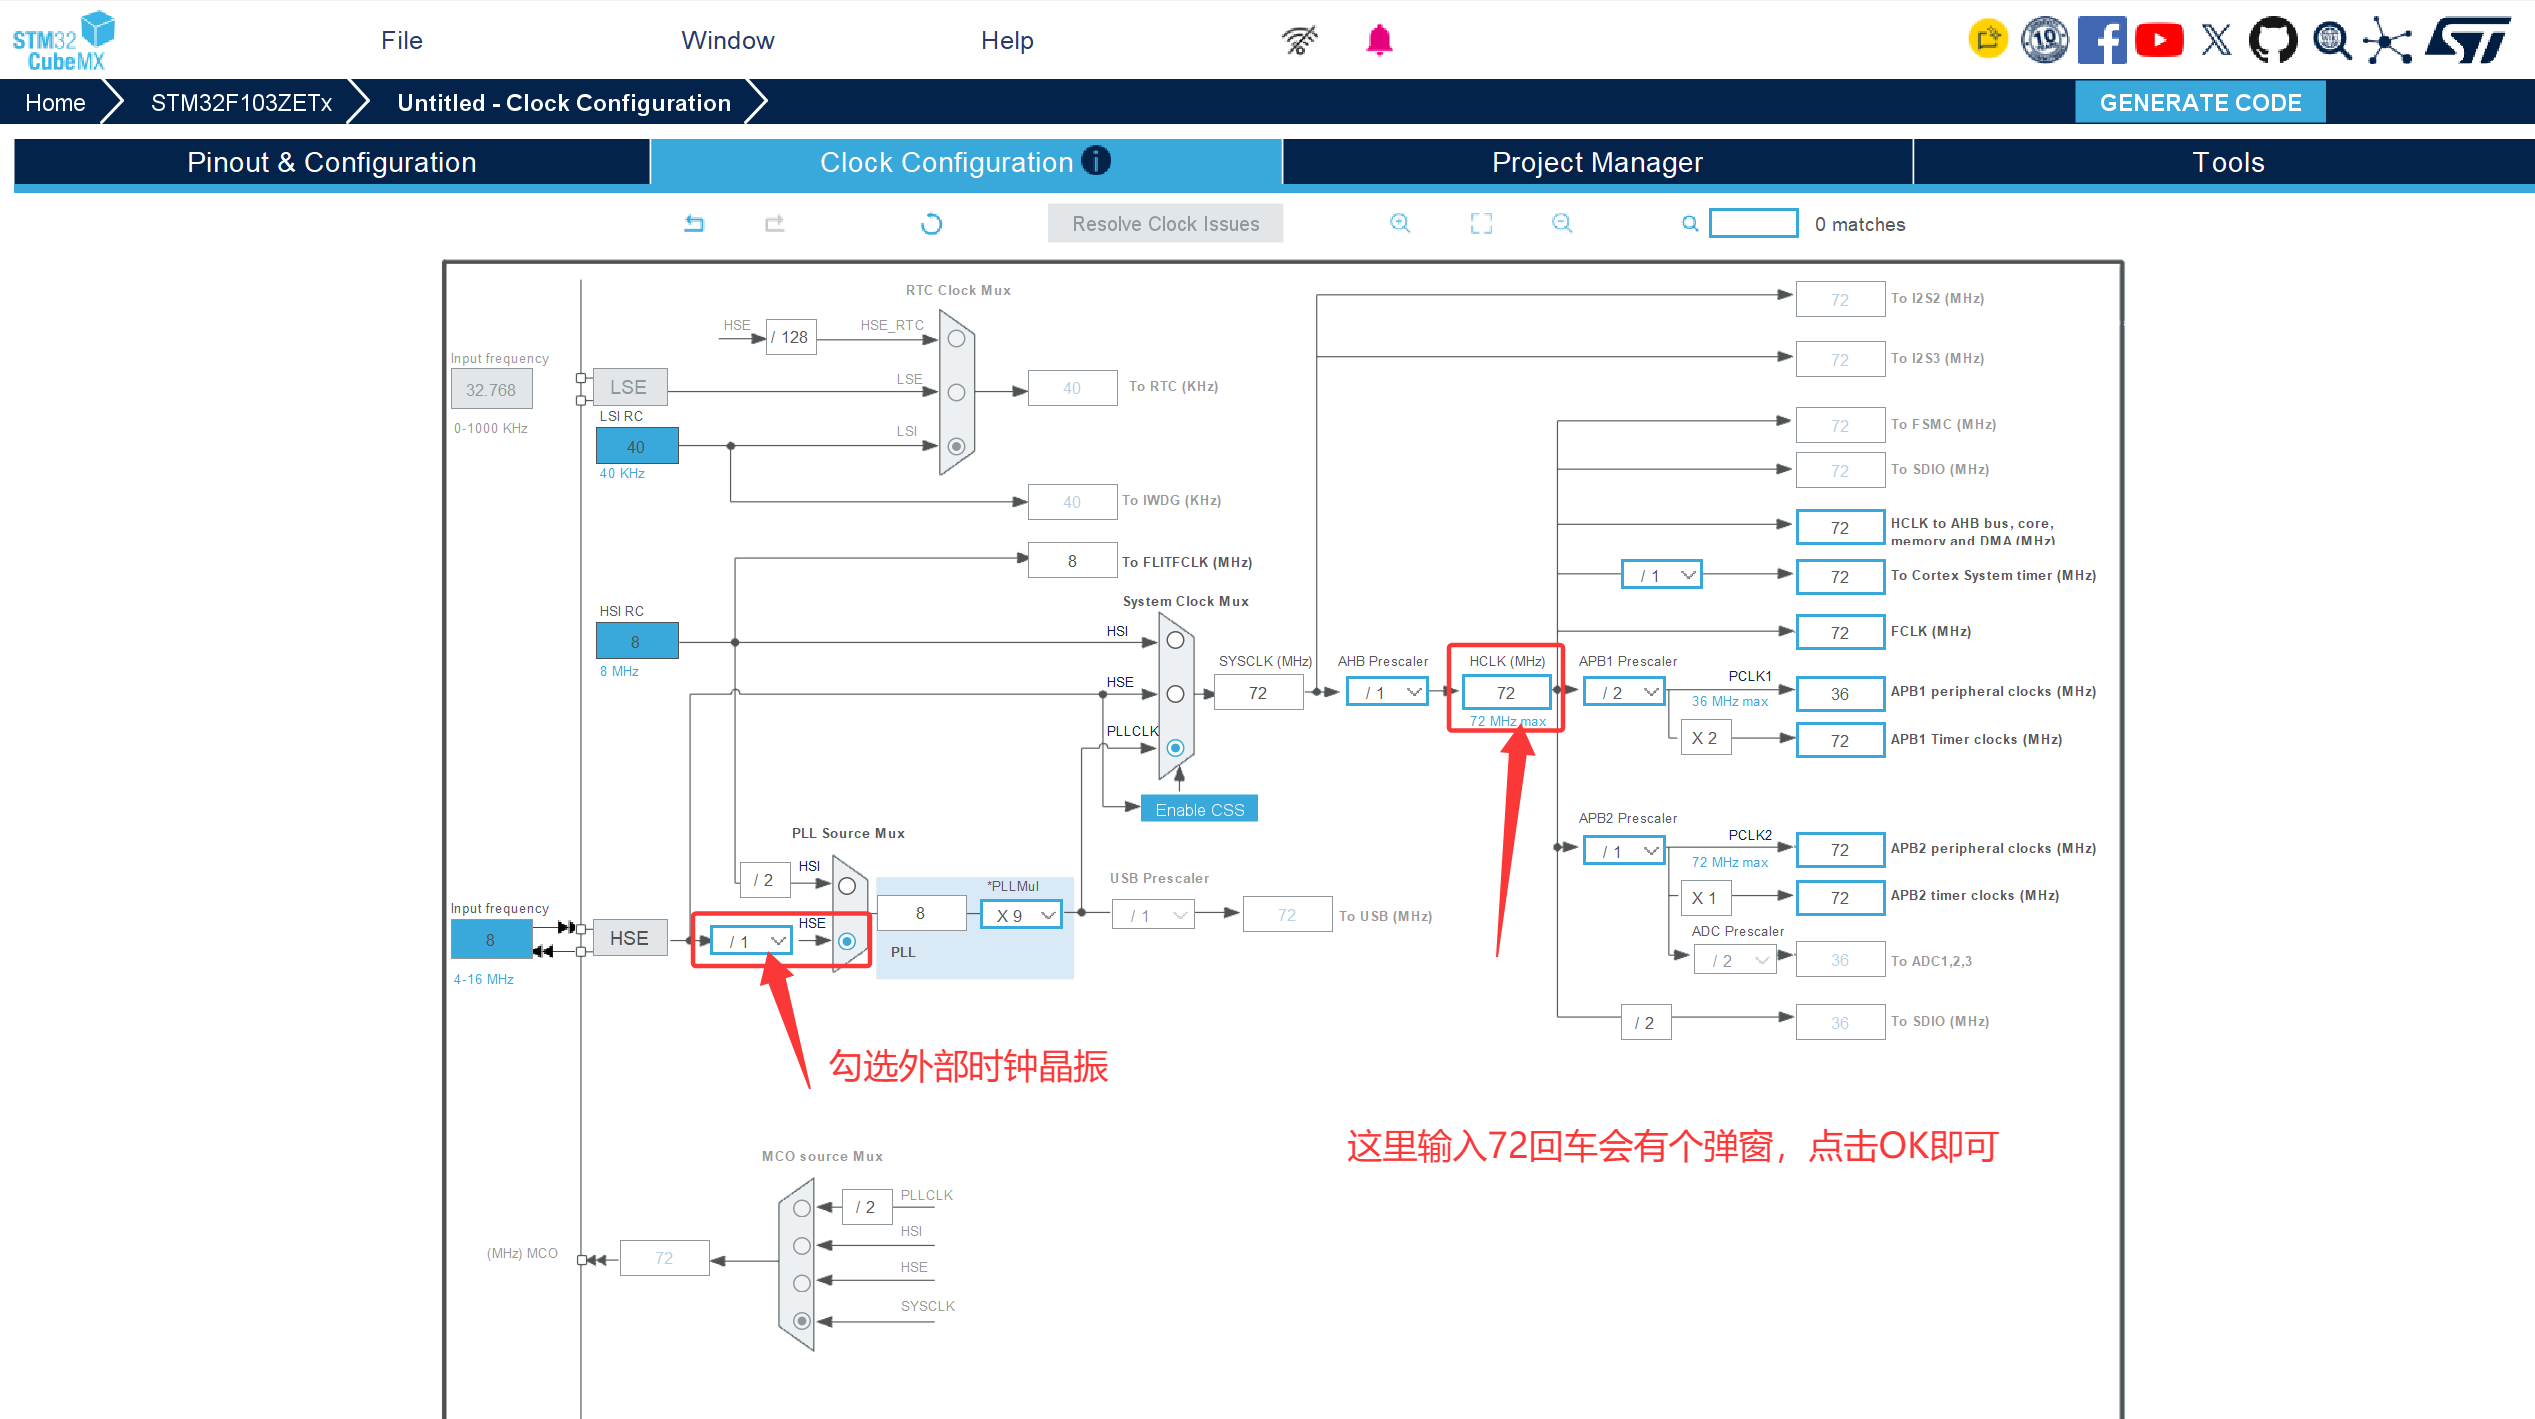The width and height of the screenshot is (2535, 1419).
Task: Click the HSE oscillator block
Action: (x=629, y=938)
